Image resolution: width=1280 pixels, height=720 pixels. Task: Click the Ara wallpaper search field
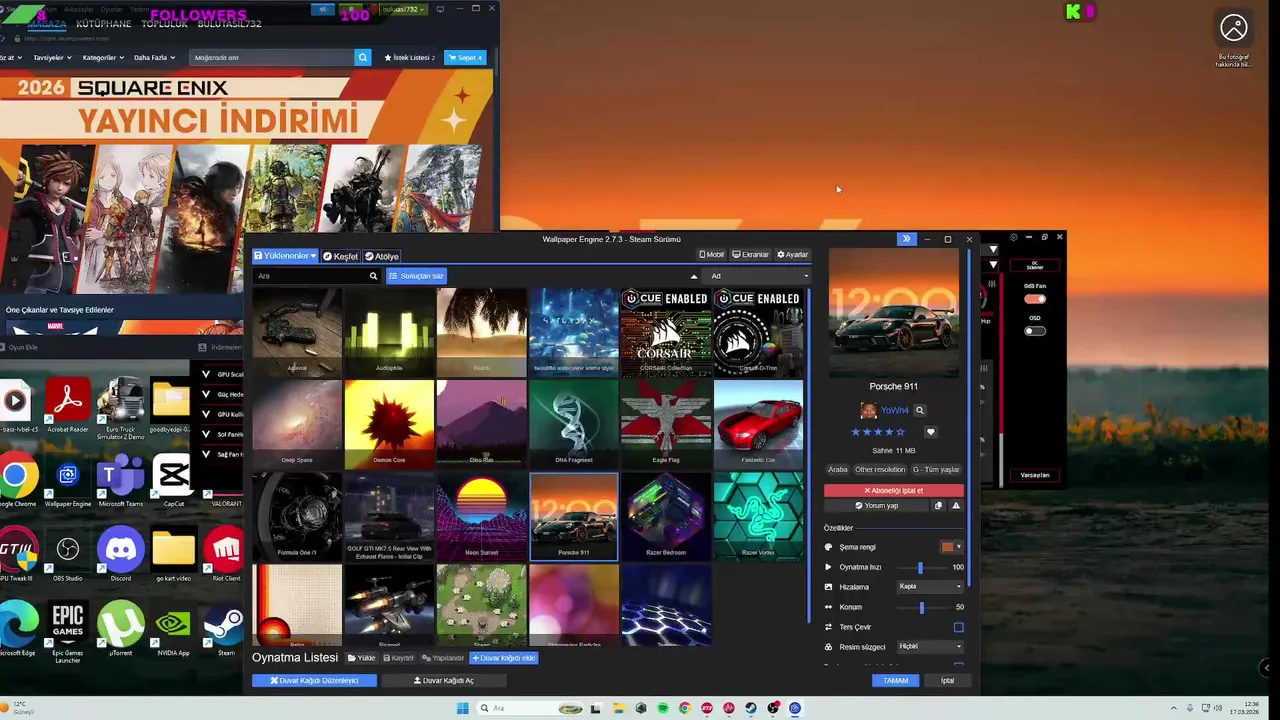310,276
